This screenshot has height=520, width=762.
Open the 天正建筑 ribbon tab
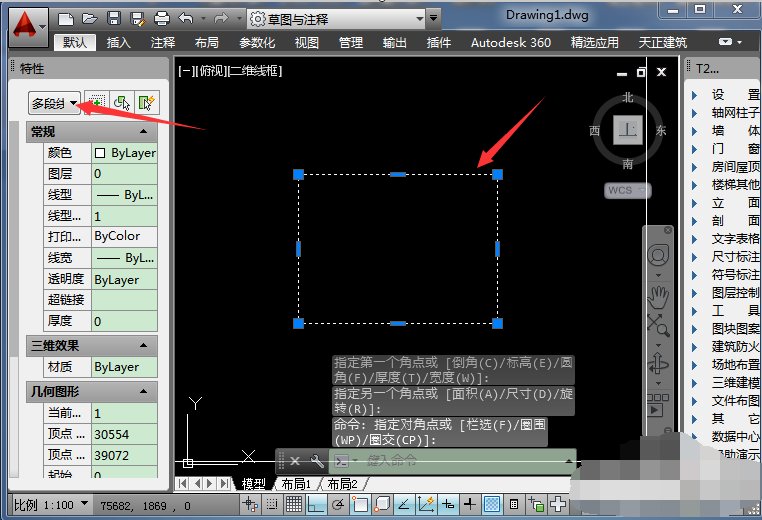point(662,43)
